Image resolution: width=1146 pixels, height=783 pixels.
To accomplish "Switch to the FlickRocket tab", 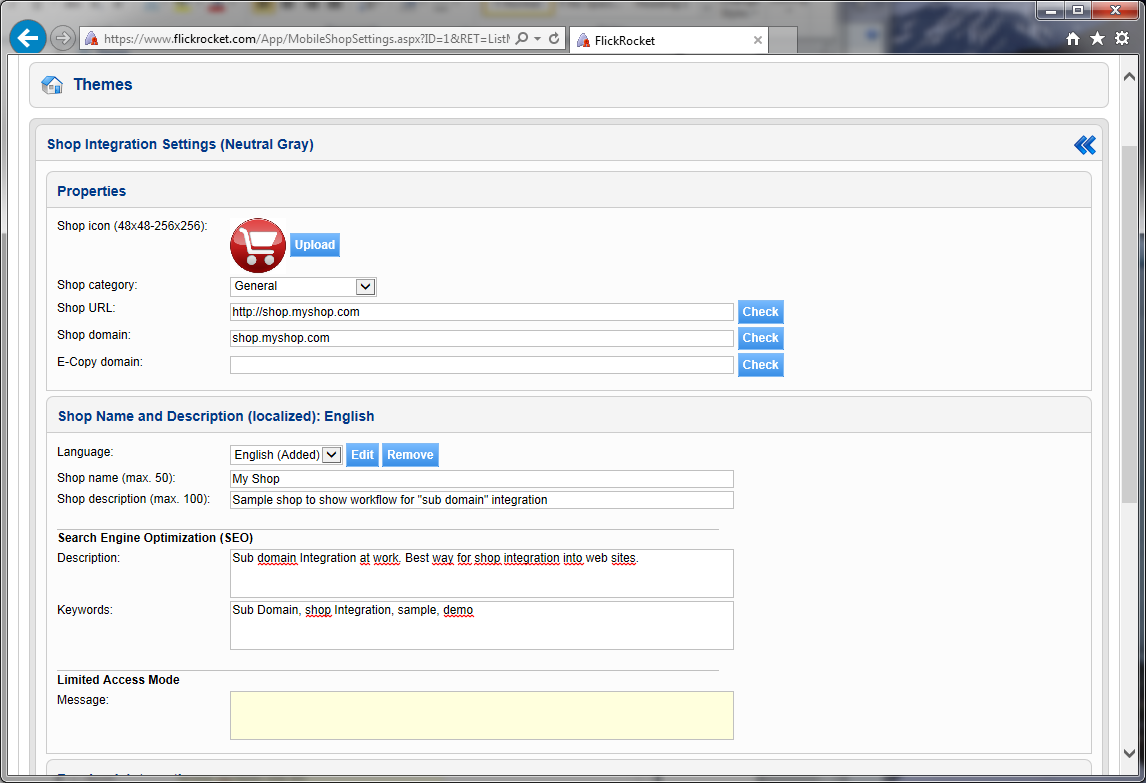I will tap(660, 41).
